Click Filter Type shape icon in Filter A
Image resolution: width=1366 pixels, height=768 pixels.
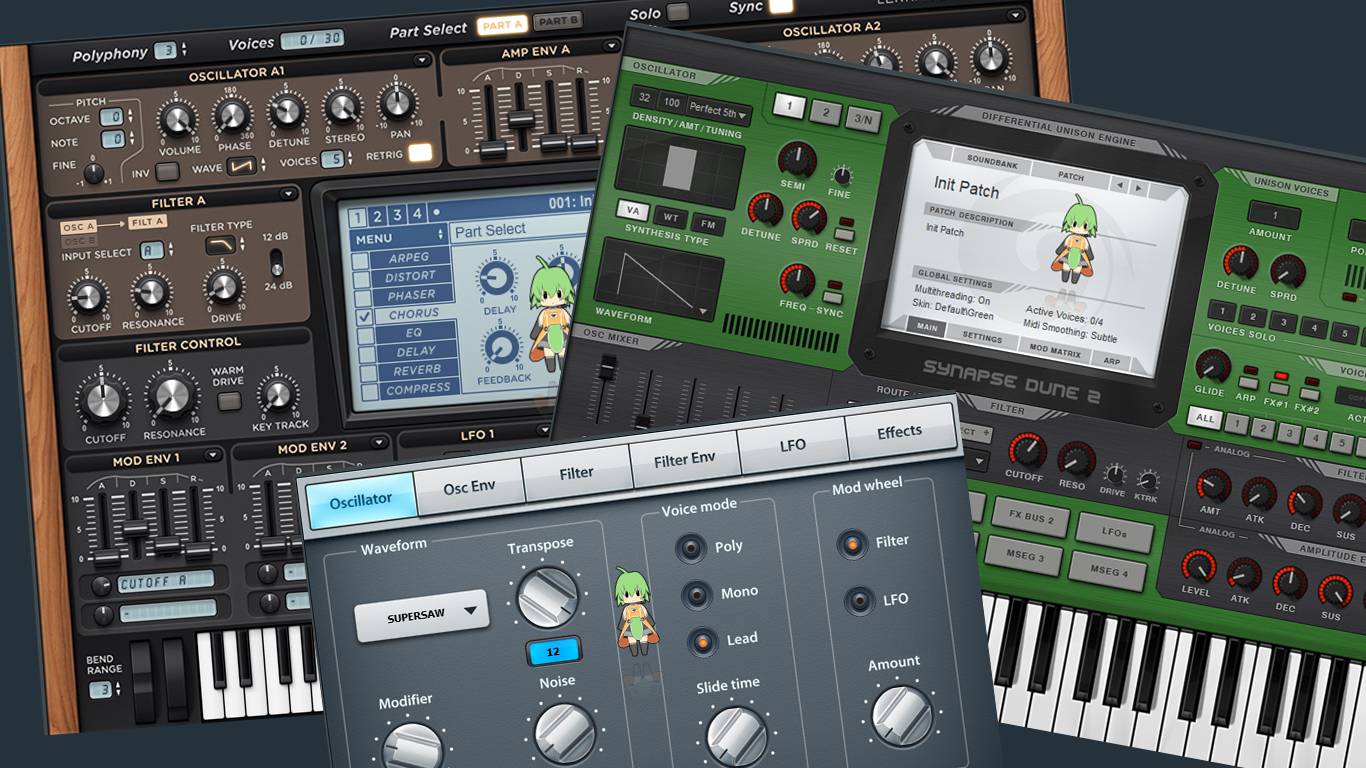(x=220, y=245)
